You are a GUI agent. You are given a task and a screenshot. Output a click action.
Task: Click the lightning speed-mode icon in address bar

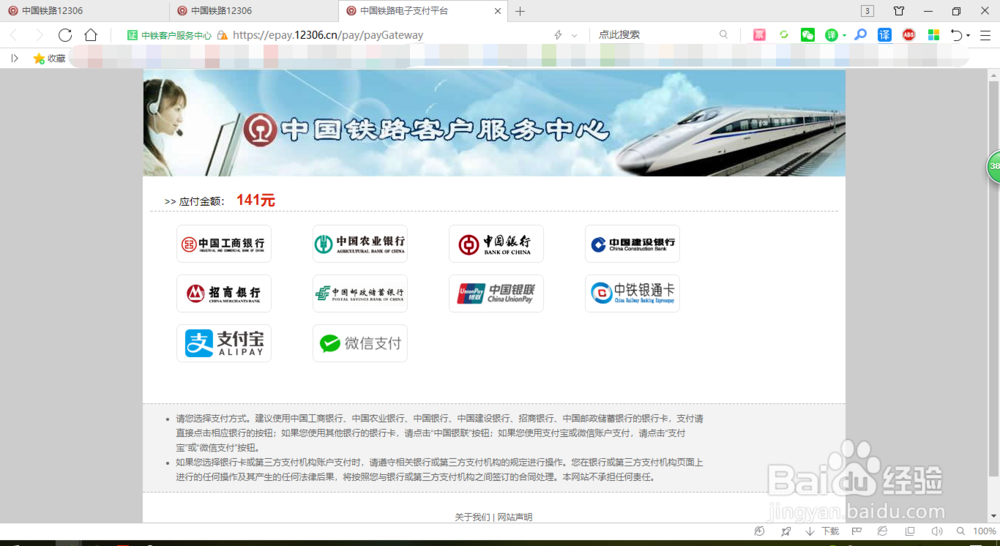coord(559,35)
